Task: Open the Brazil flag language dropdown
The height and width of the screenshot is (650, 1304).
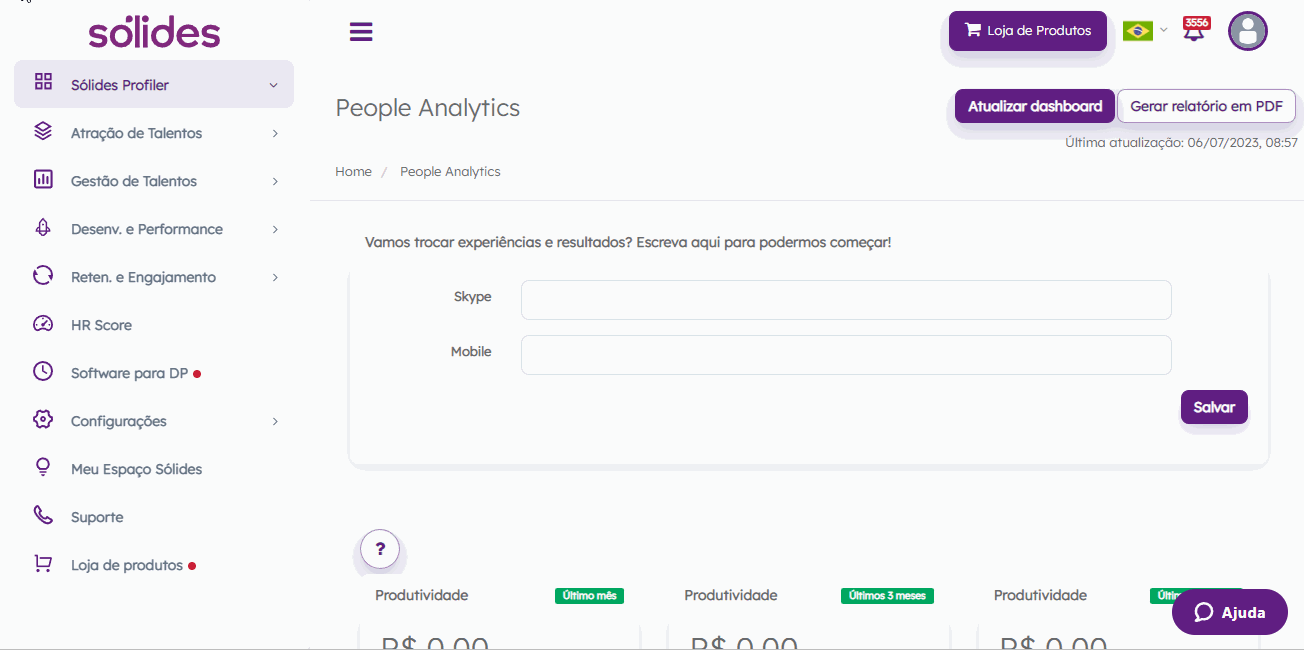Action: (x=1145, y=31)
